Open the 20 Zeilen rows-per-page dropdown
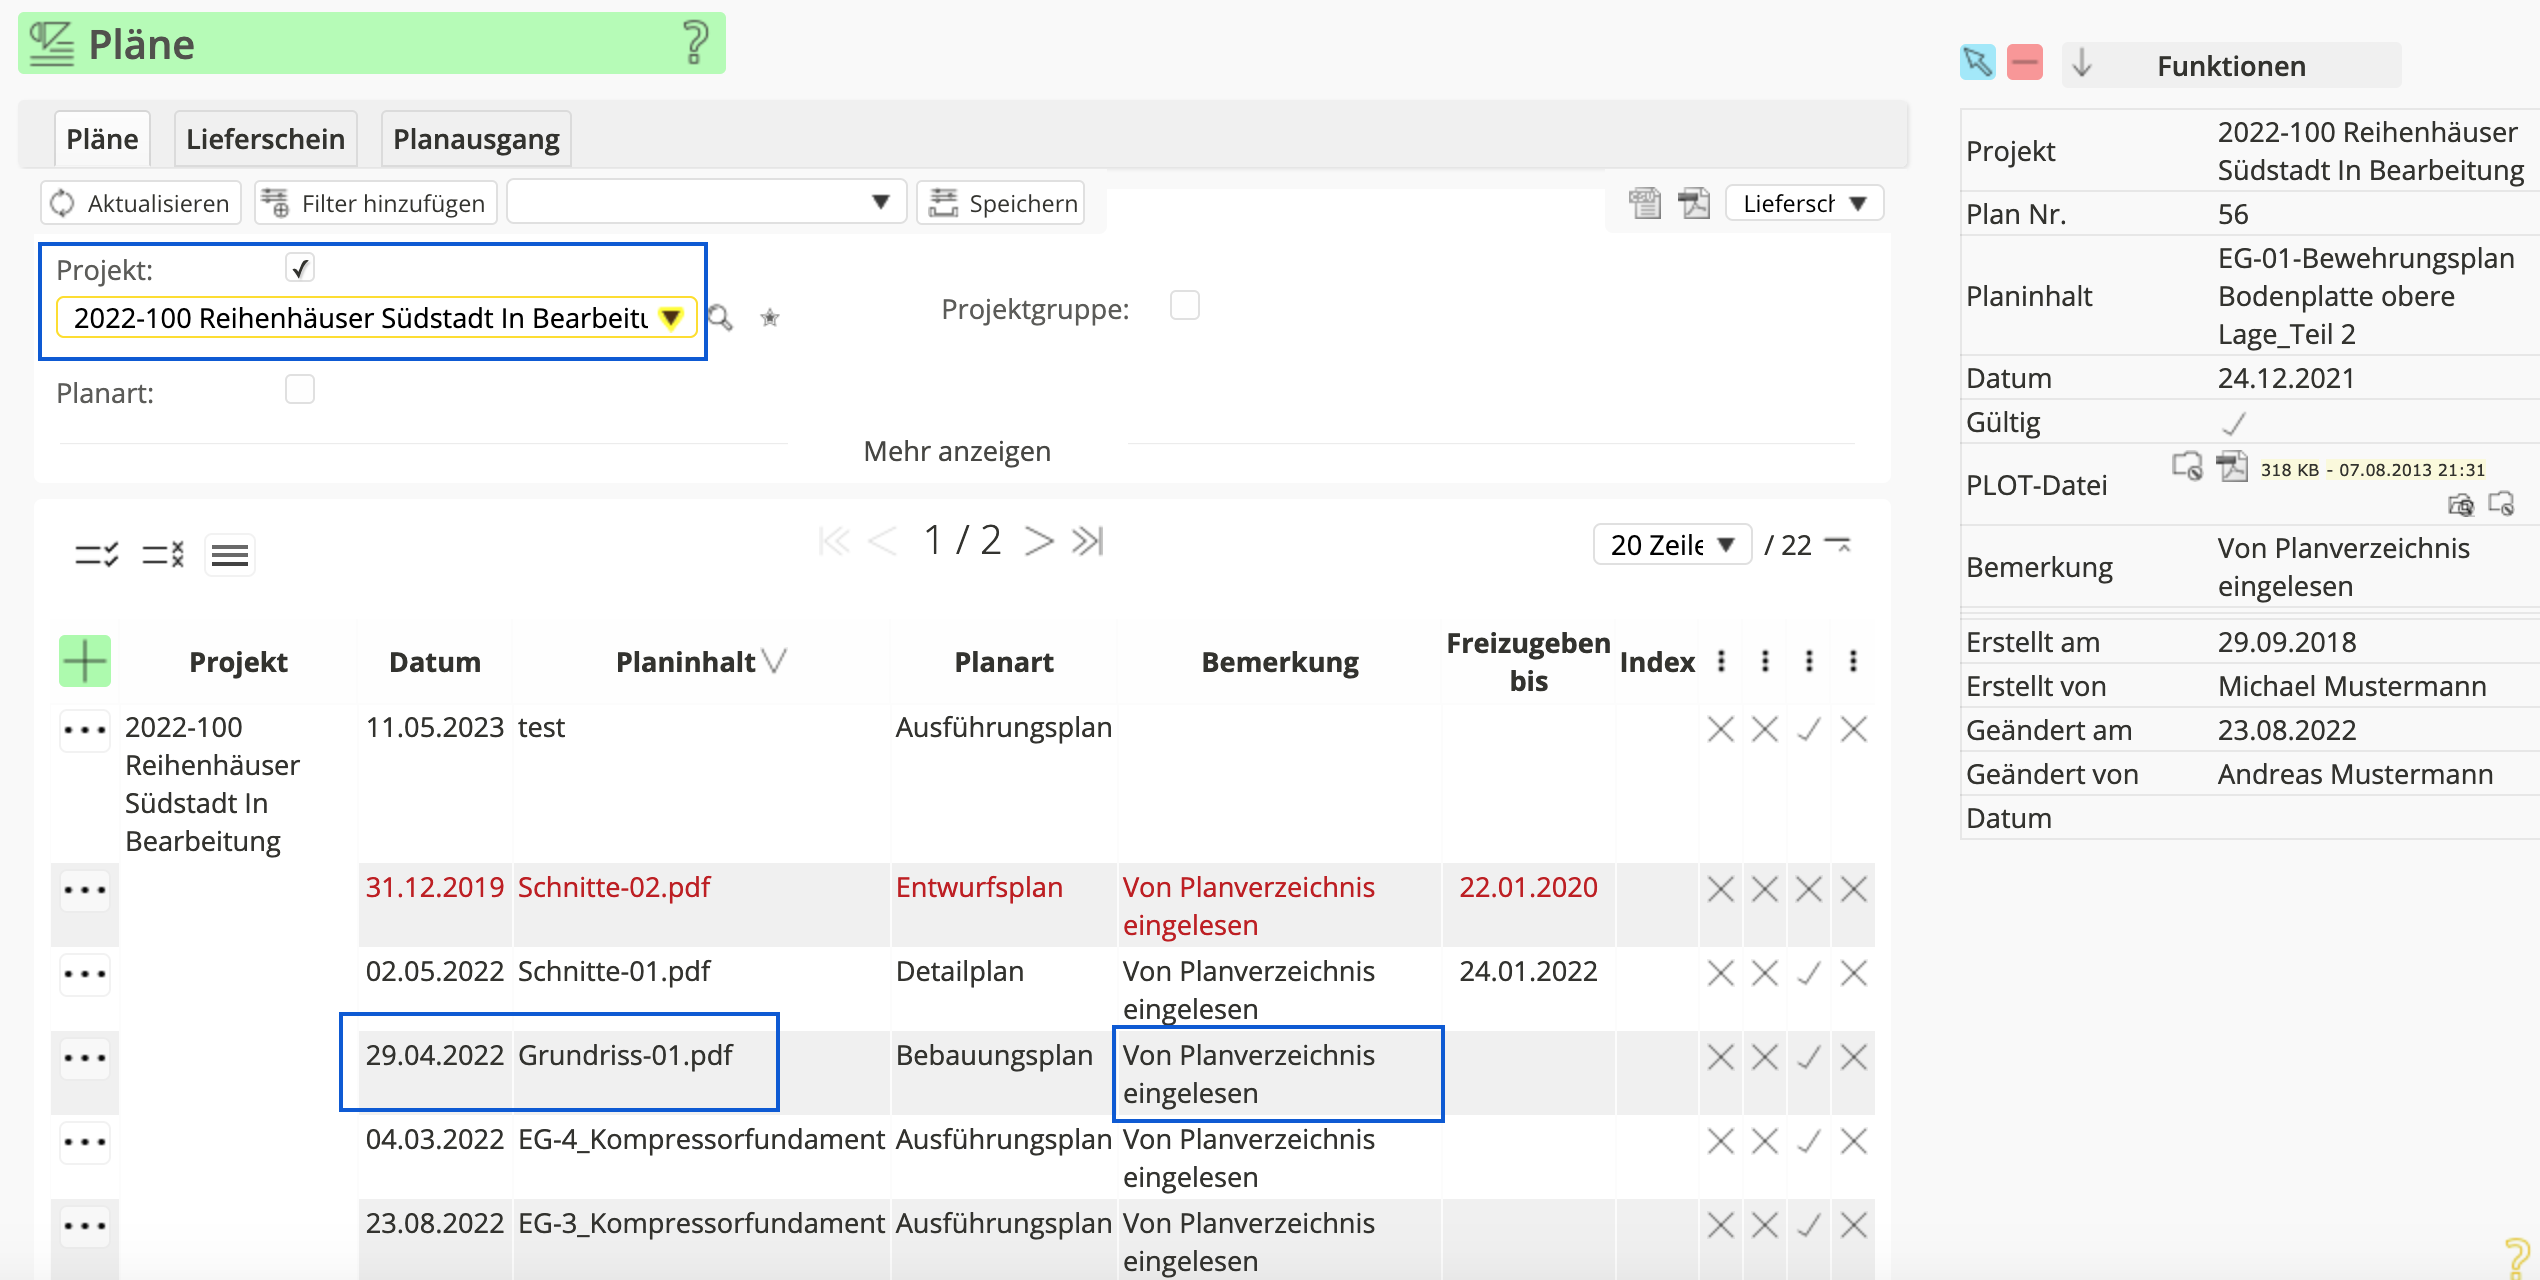Viewport: 2540px width, 1280px height. click(1671, 545)
